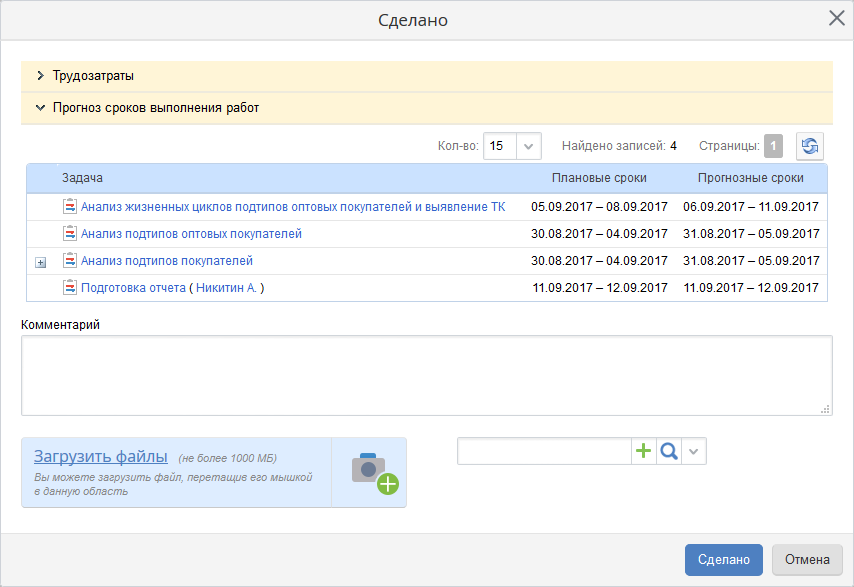Go to page 1 in pagination
This screenshot has width=854, height=587.
(773, 146)
